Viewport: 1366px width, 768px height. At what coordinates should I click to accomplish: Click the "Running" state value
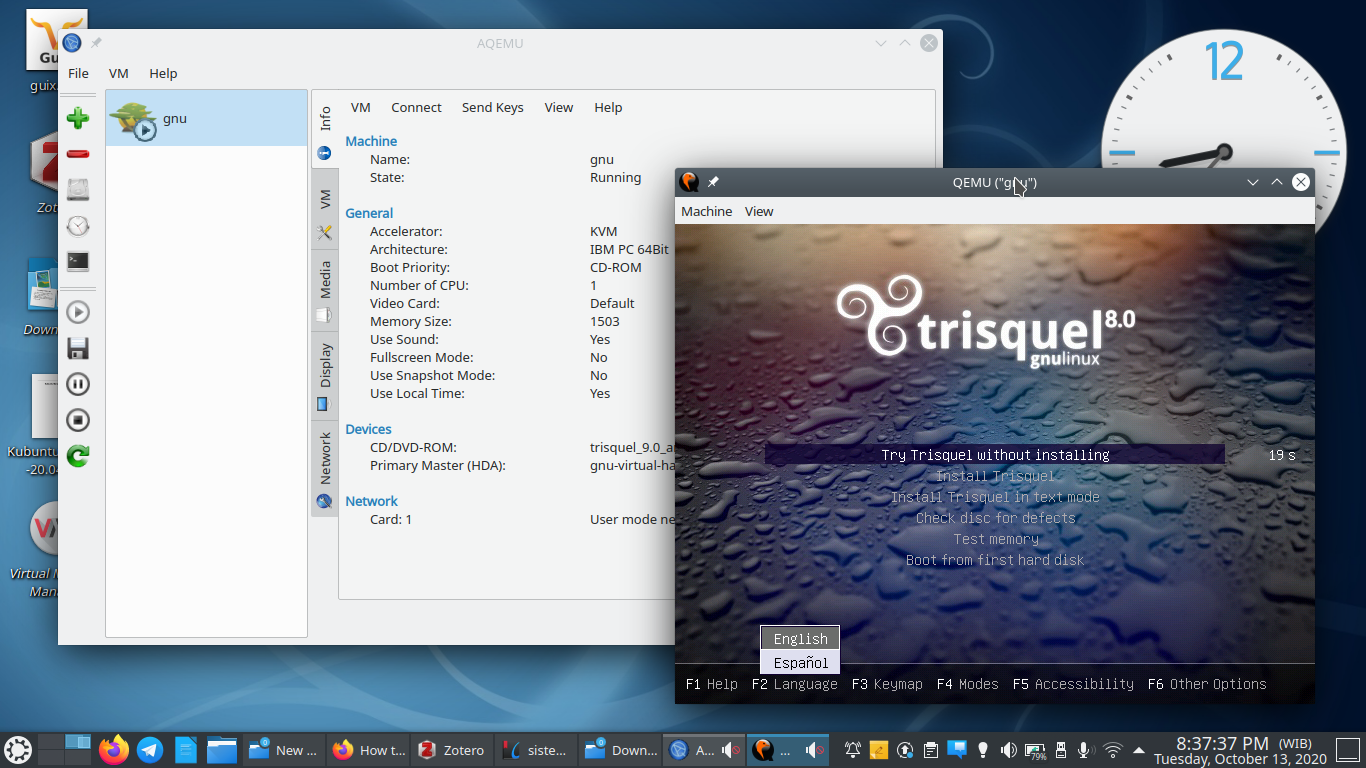click(616, 177)
